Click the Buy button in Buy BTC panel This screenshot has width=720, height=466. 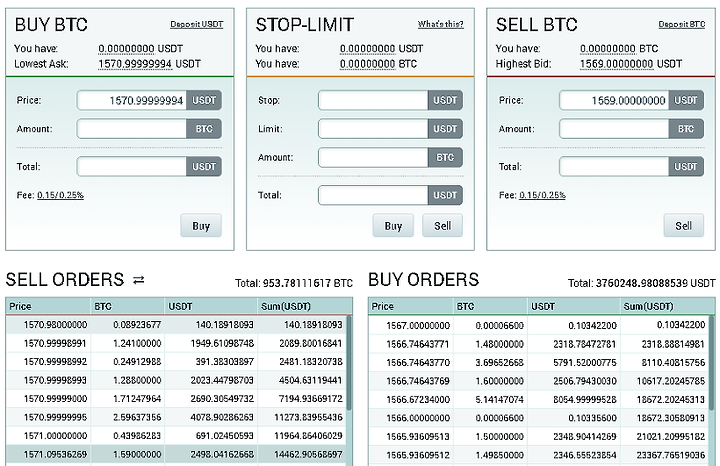click(201, 225)
